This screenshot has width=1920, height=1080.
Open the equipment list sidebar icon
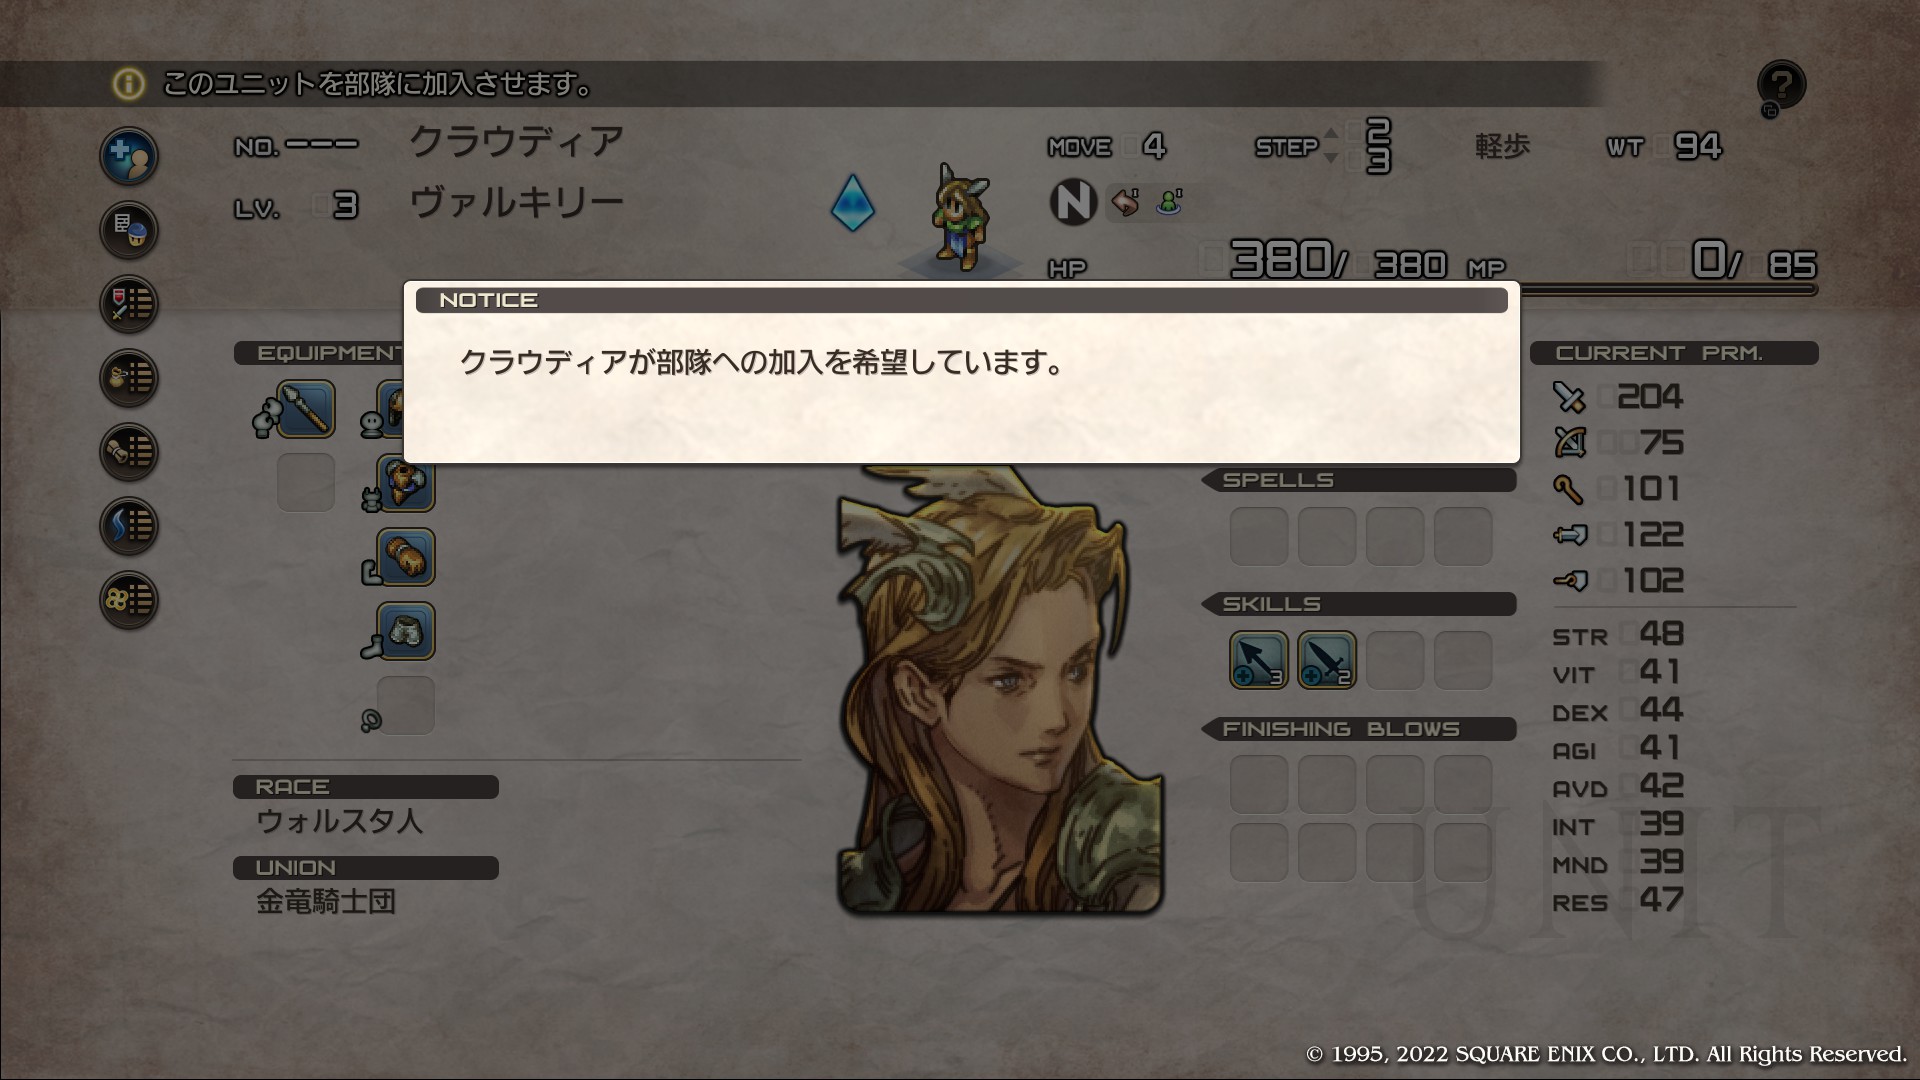(129, 304)
